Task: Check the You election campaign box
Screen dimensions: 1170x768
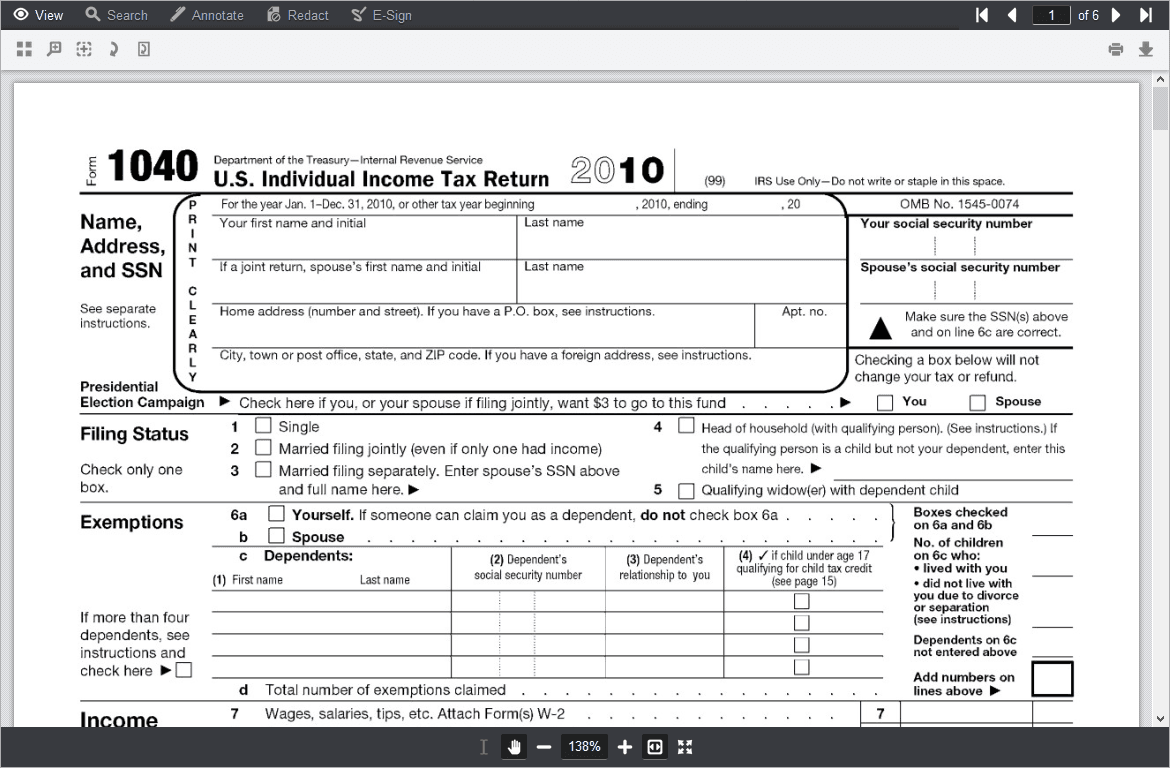Action: click(x=885, y=403)
